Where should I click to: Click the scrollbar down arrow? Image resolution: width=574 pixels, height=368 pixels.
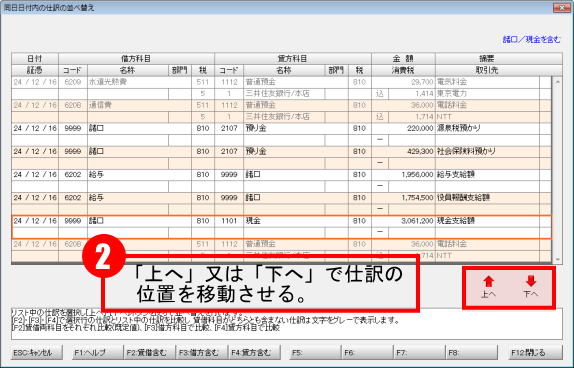(x=557, y=259)
